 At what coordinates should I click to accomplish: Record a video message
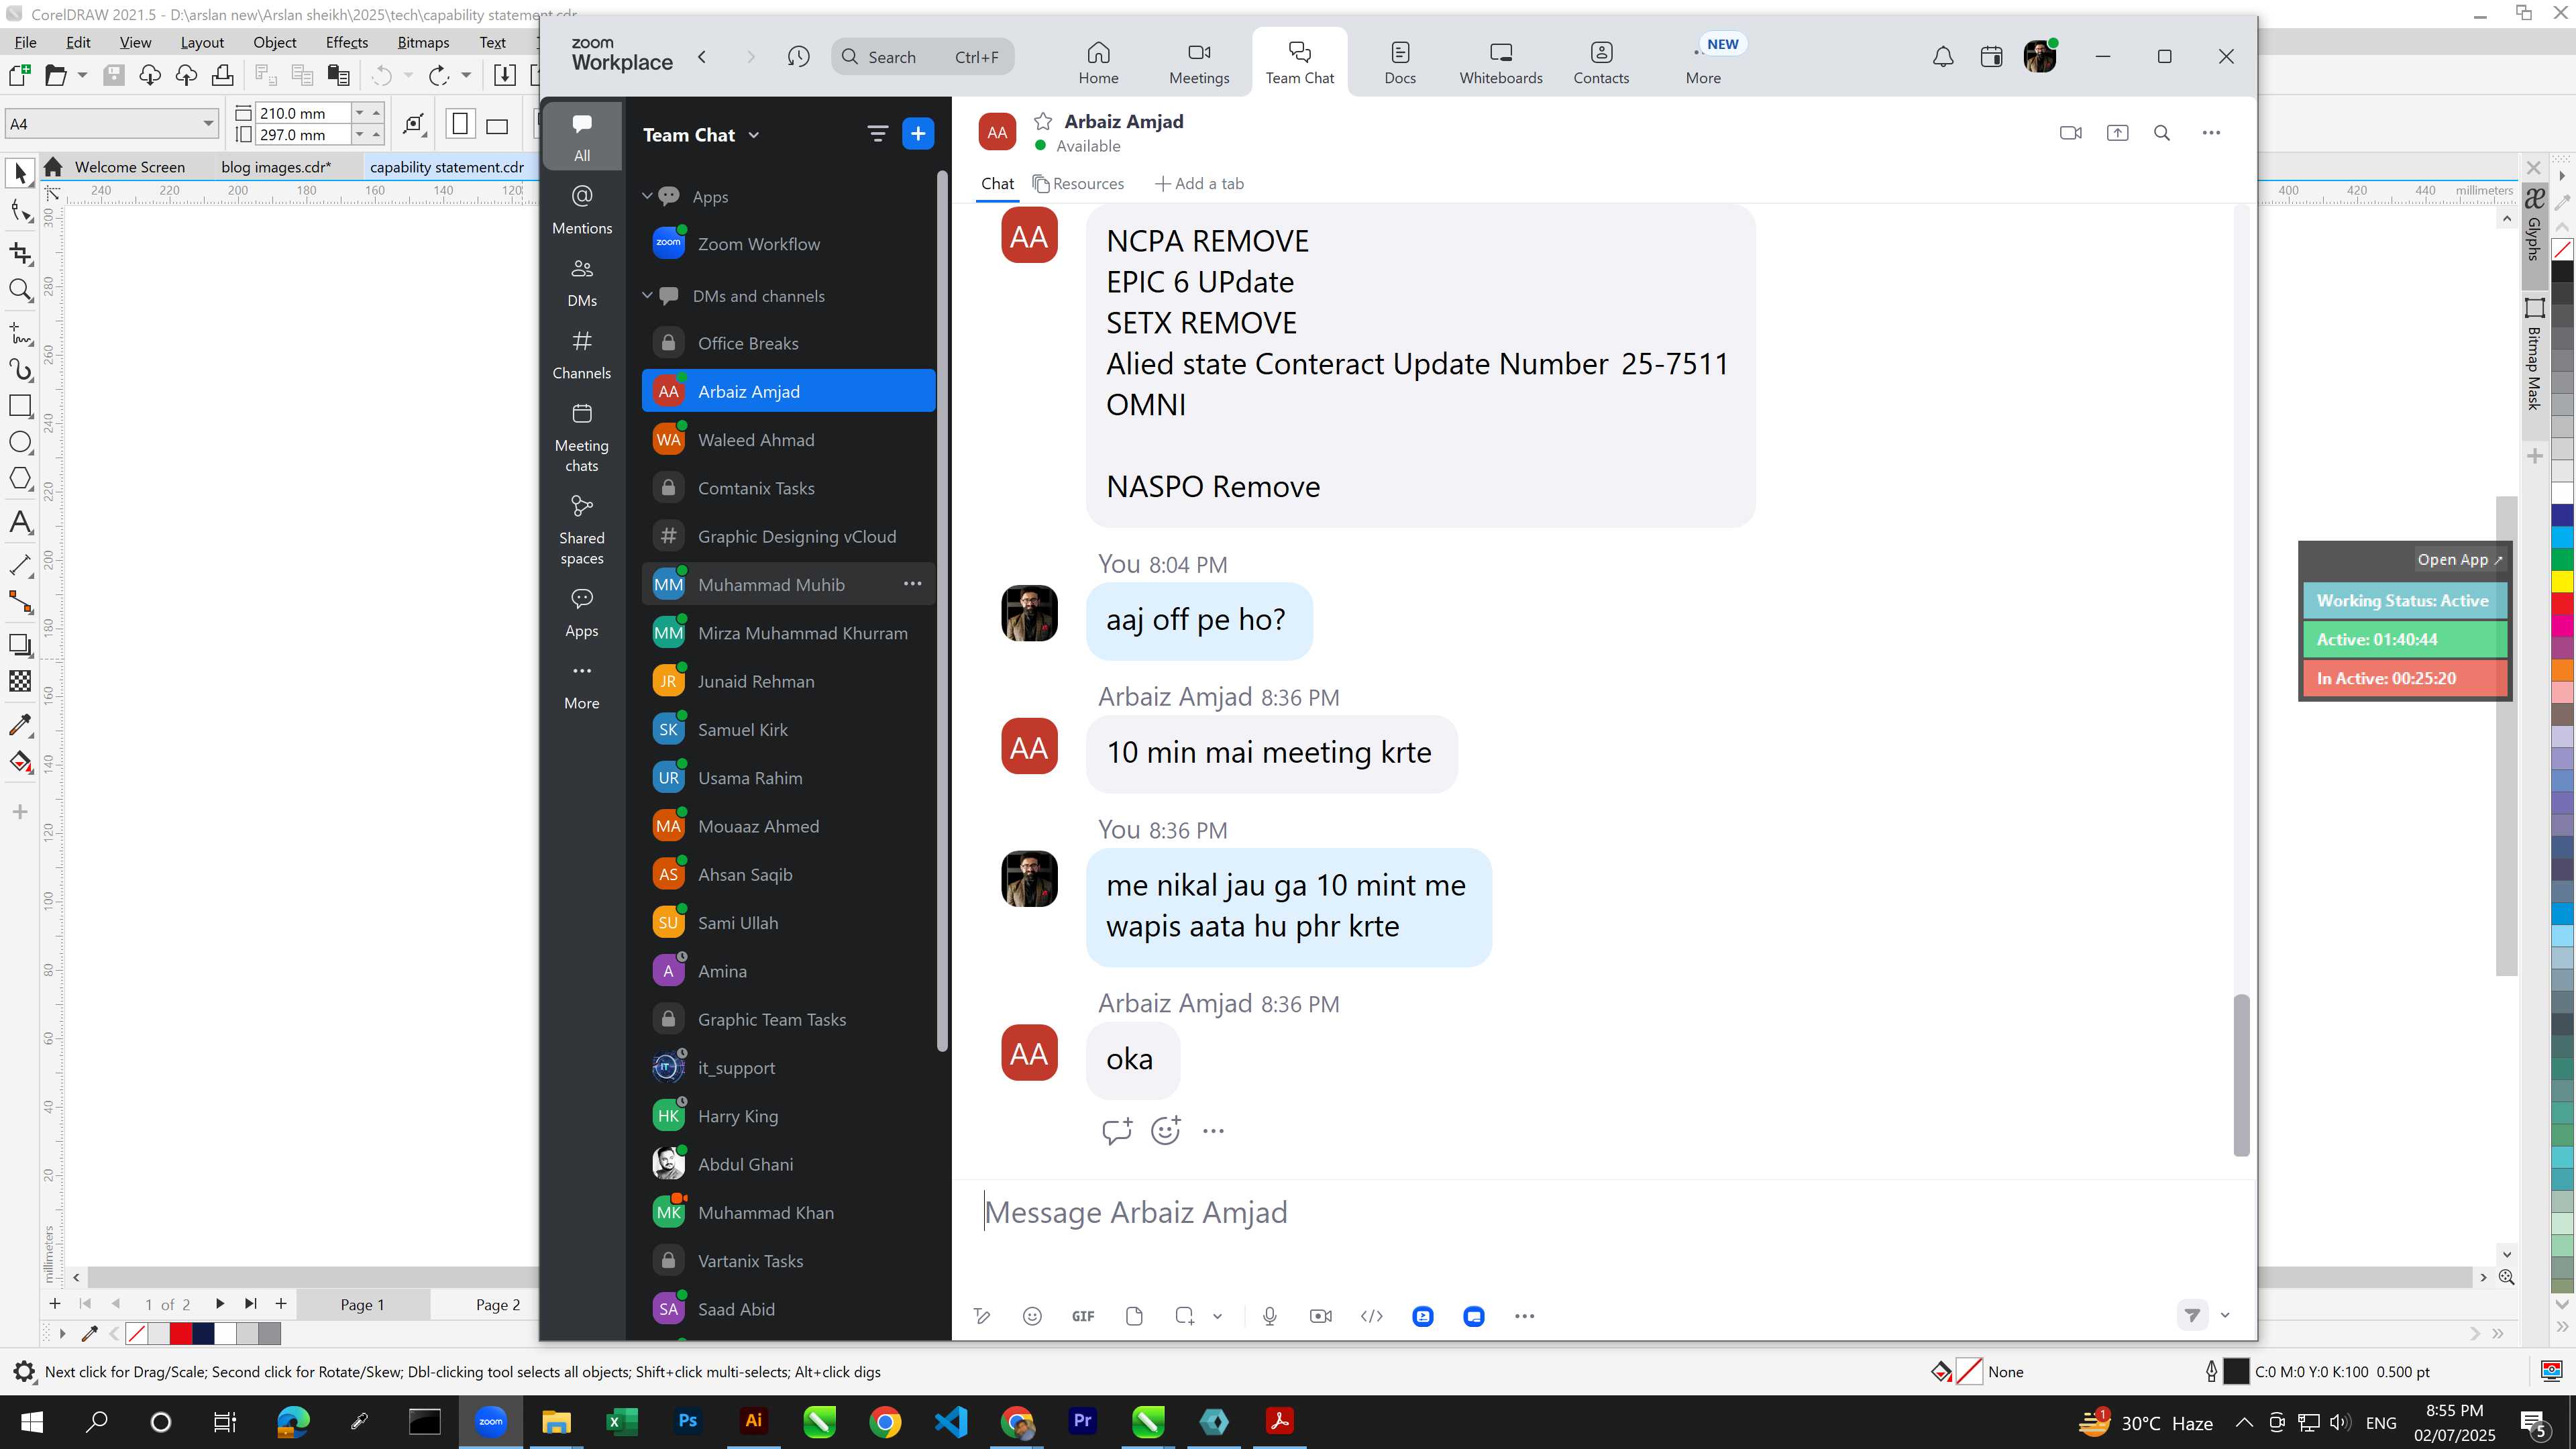[x=1320, y=1316]
